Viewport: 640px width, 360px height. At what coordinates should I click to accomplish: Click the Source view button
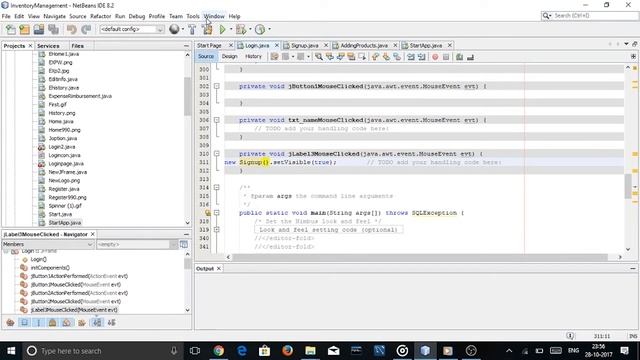pyautogui.click(x=206, y=56)
